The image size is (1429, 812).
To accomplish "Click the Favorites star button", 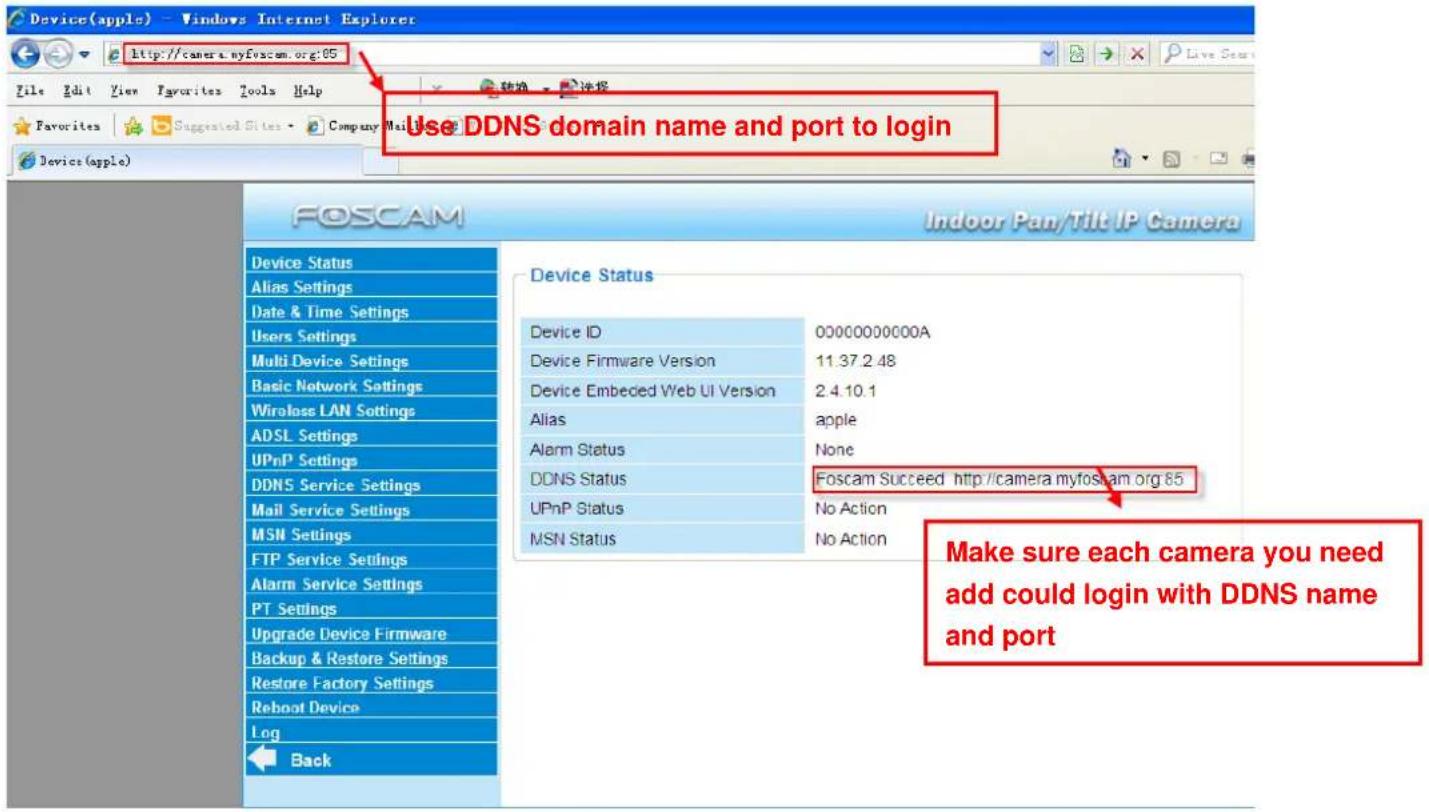I will (58, 126).
